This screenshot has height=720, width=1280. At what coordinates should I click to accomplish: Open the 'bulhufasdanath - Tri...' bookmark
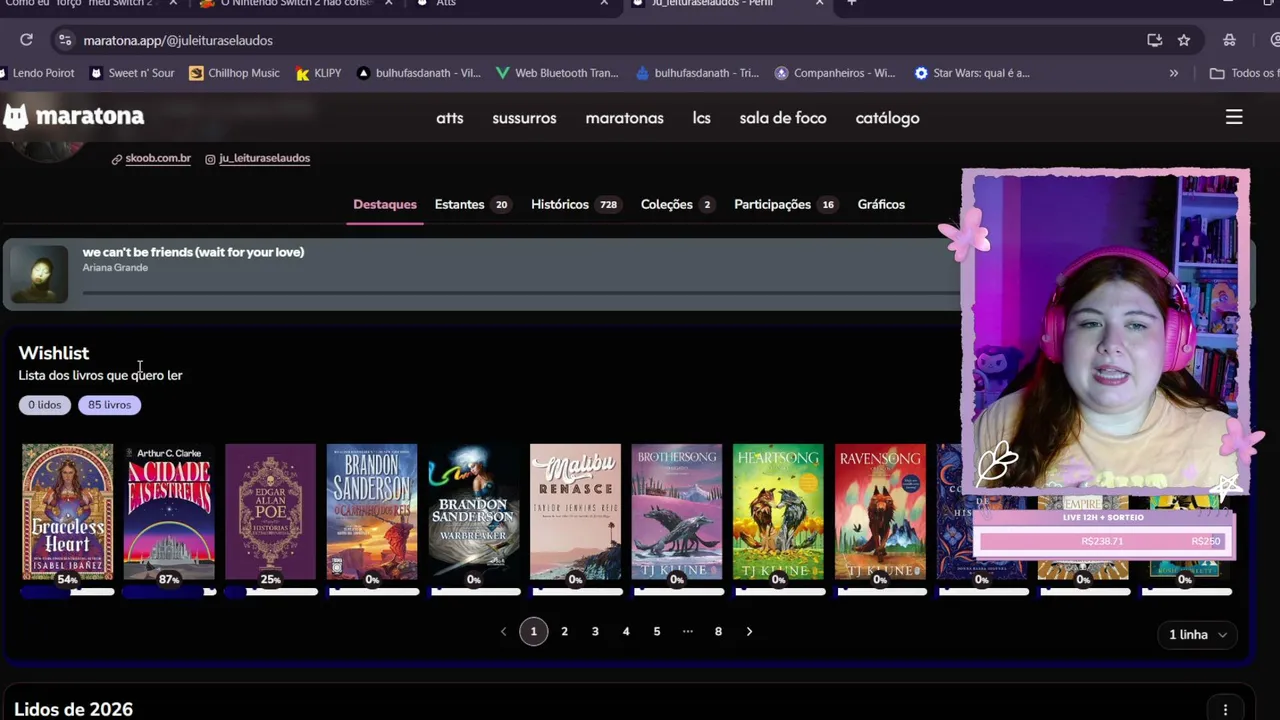697,73
